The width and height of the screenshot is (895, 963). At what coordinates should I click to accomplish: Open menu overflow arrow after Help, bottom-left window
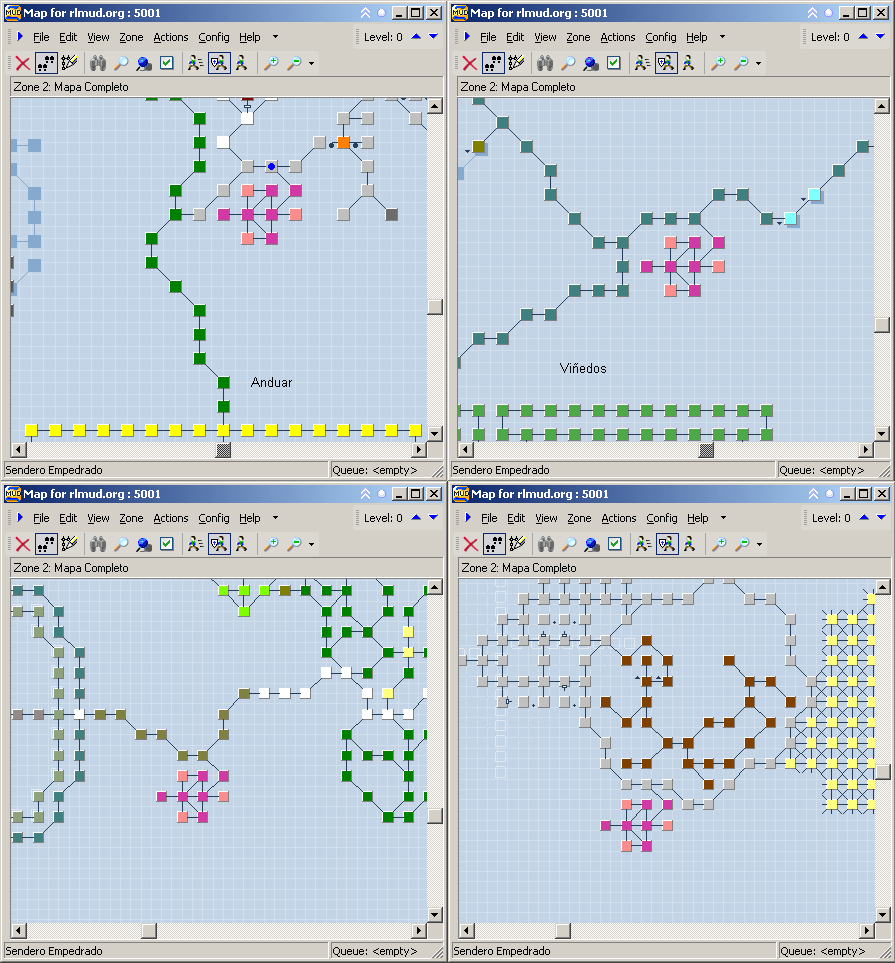(x=275, y=518)
